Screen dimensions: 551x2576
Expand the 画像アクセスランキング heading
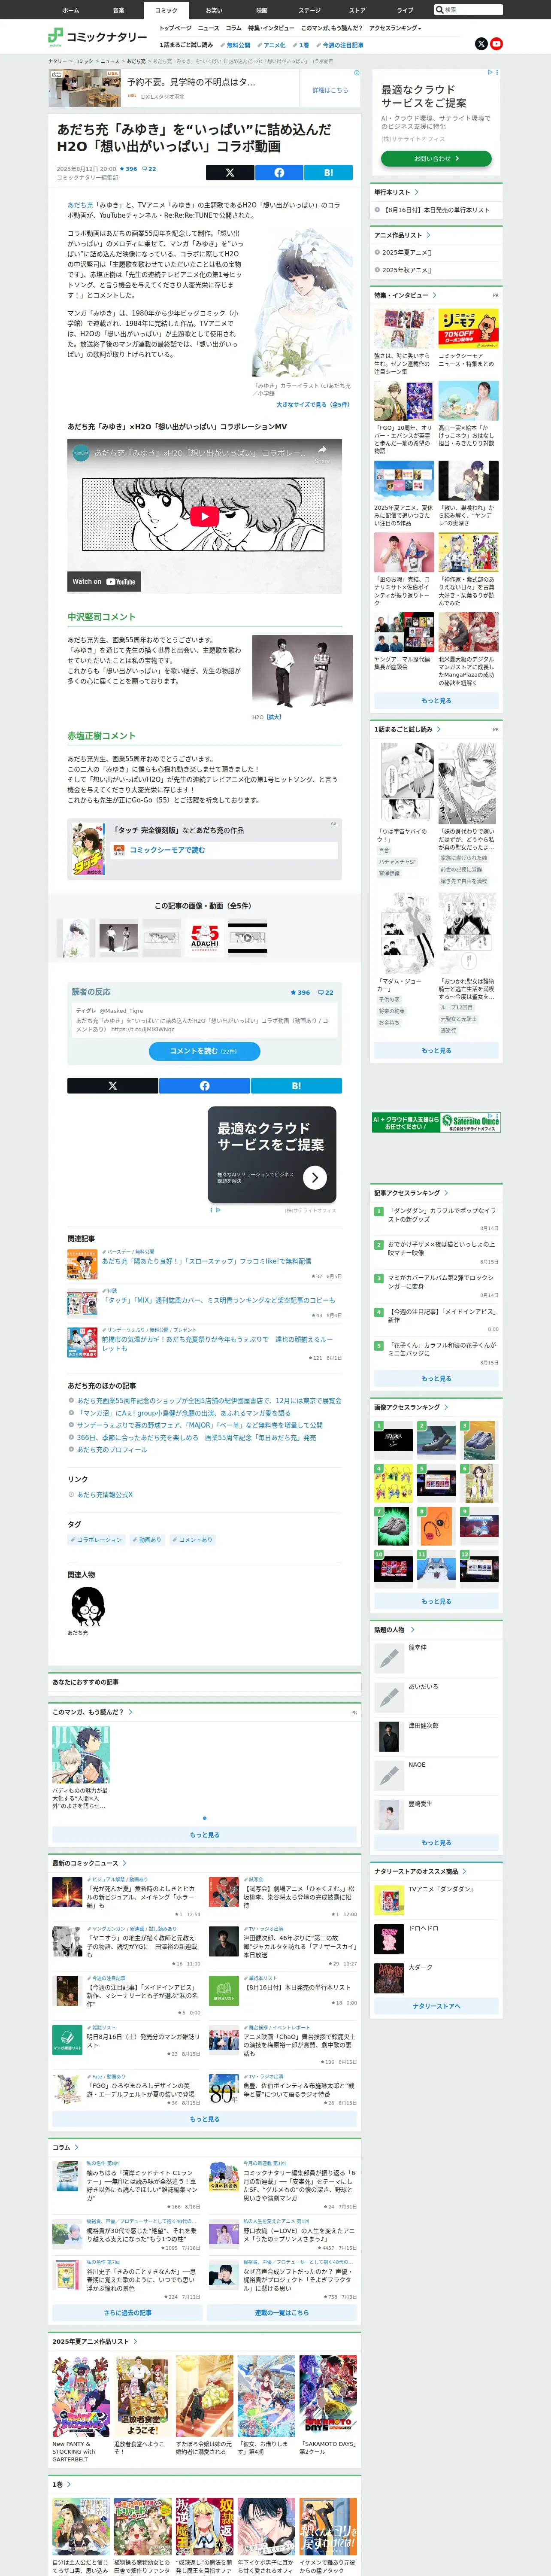[411, 1407]
